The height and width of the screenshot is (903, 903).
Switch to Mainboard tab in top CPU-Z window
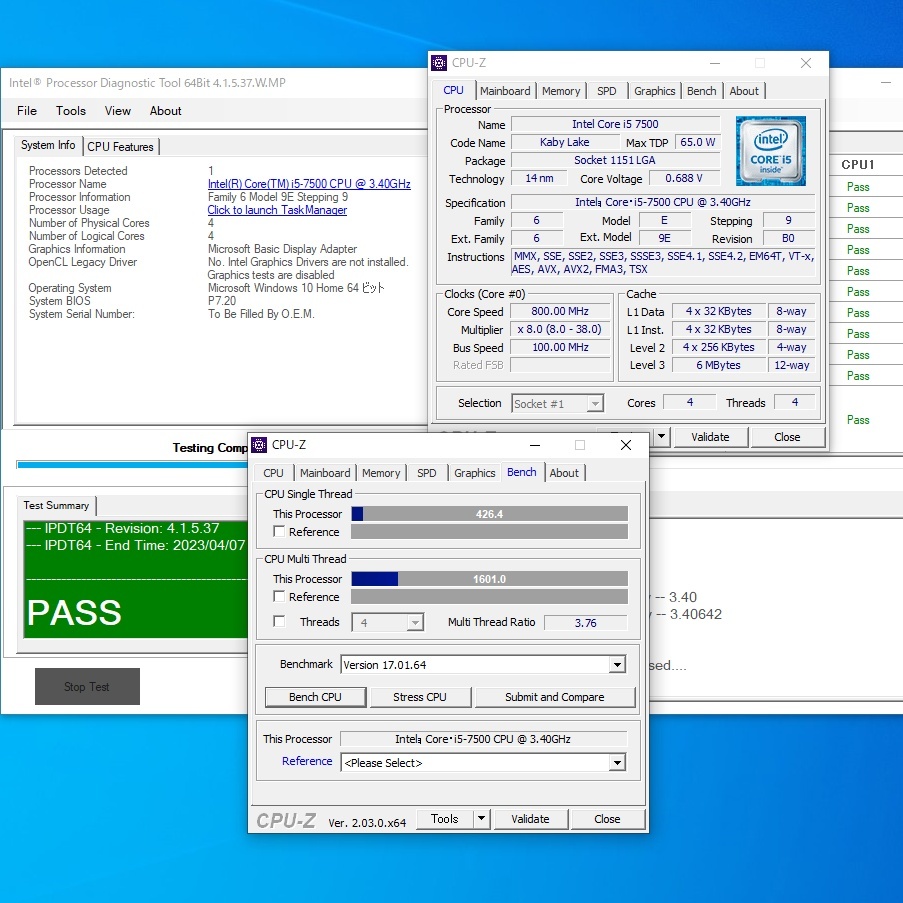[x=505, y=91]
